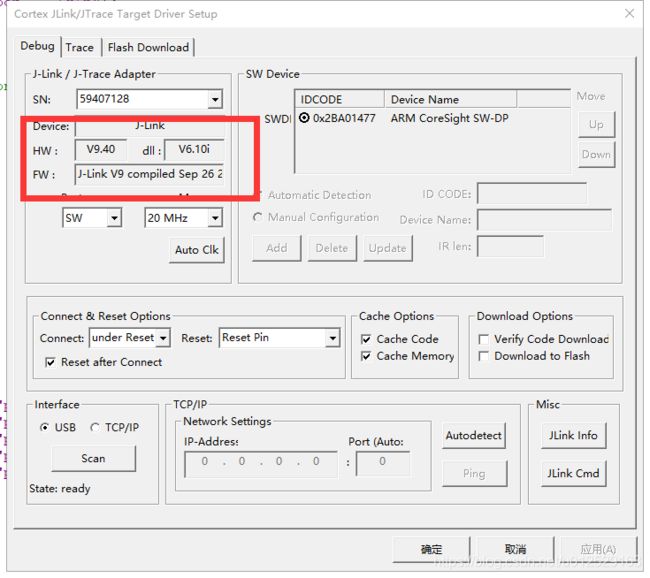Open the Flash Download tab
This screenshot has width=650, height=578.
click(x=148, y=47)
